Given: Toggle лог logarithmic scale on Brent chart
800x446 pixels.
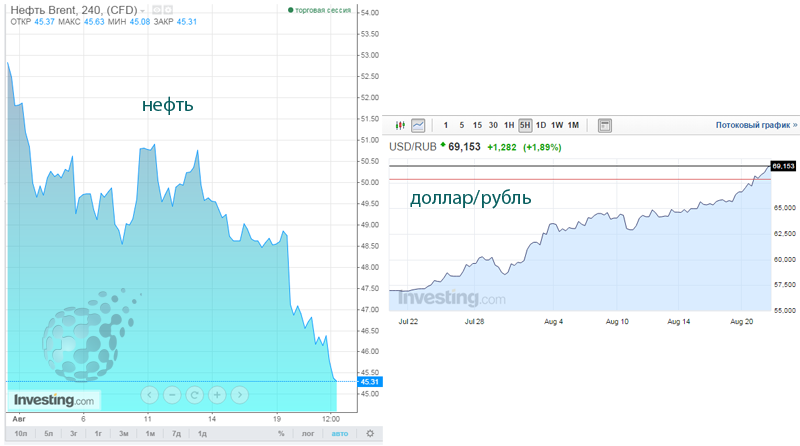Looking at the screenshot, I should click(x=308, y=434).
